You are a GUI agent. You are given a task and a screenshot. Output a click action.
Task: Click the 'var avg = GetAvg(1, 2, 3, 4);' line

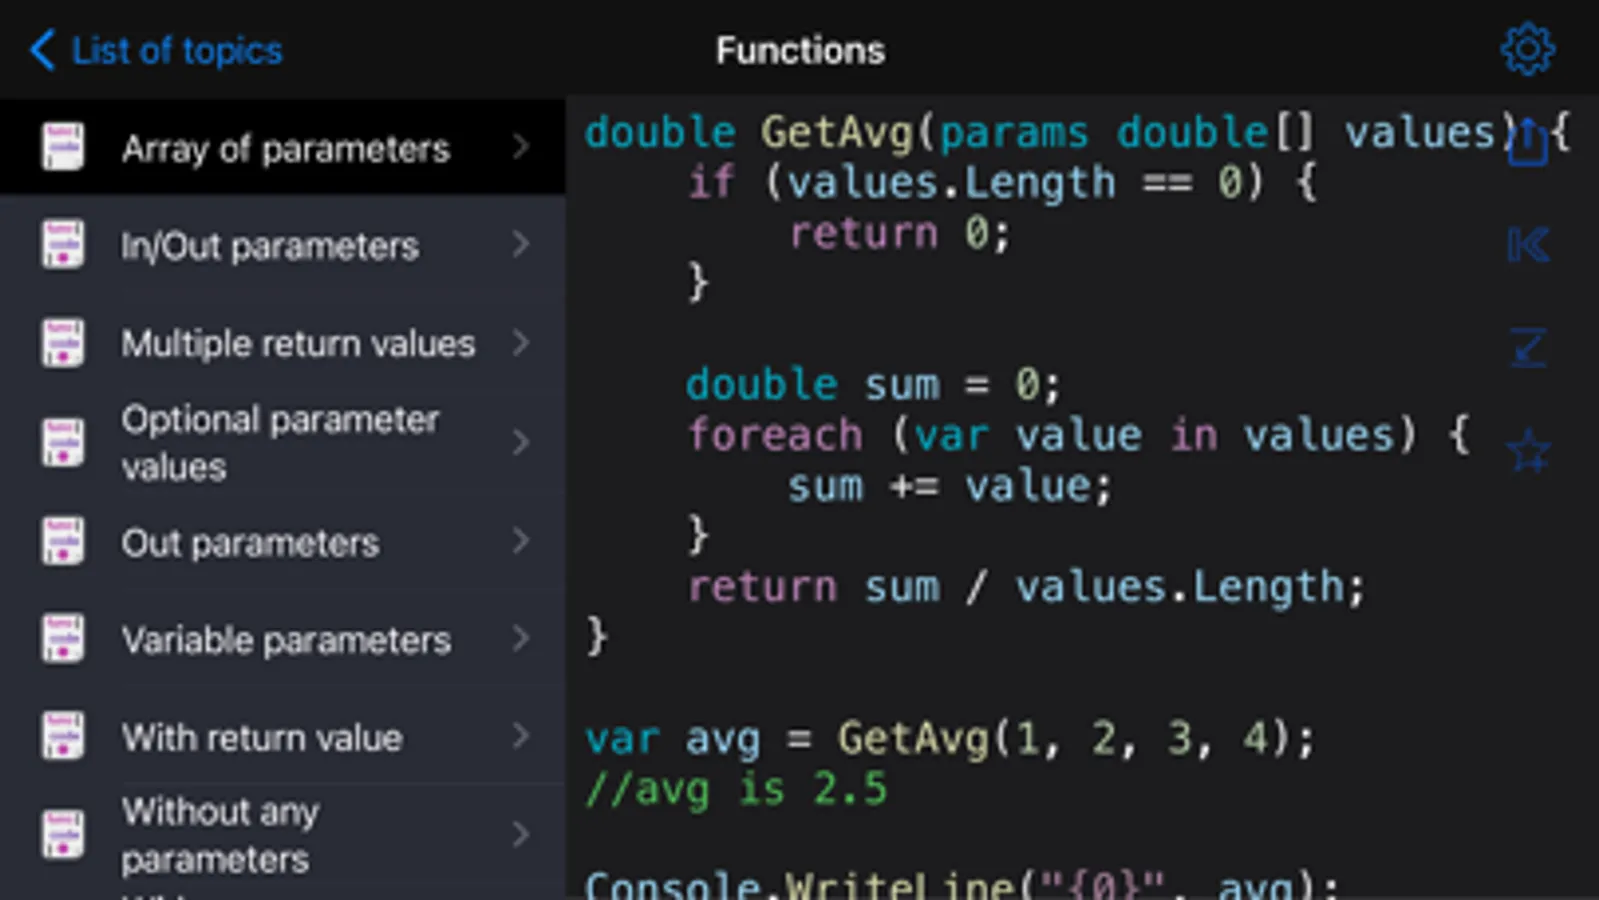point(950,740)
